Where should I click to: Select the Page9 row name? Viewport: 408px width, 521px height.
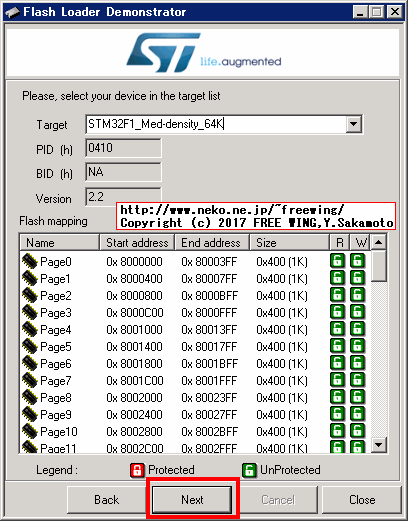[x=56, y=415]
